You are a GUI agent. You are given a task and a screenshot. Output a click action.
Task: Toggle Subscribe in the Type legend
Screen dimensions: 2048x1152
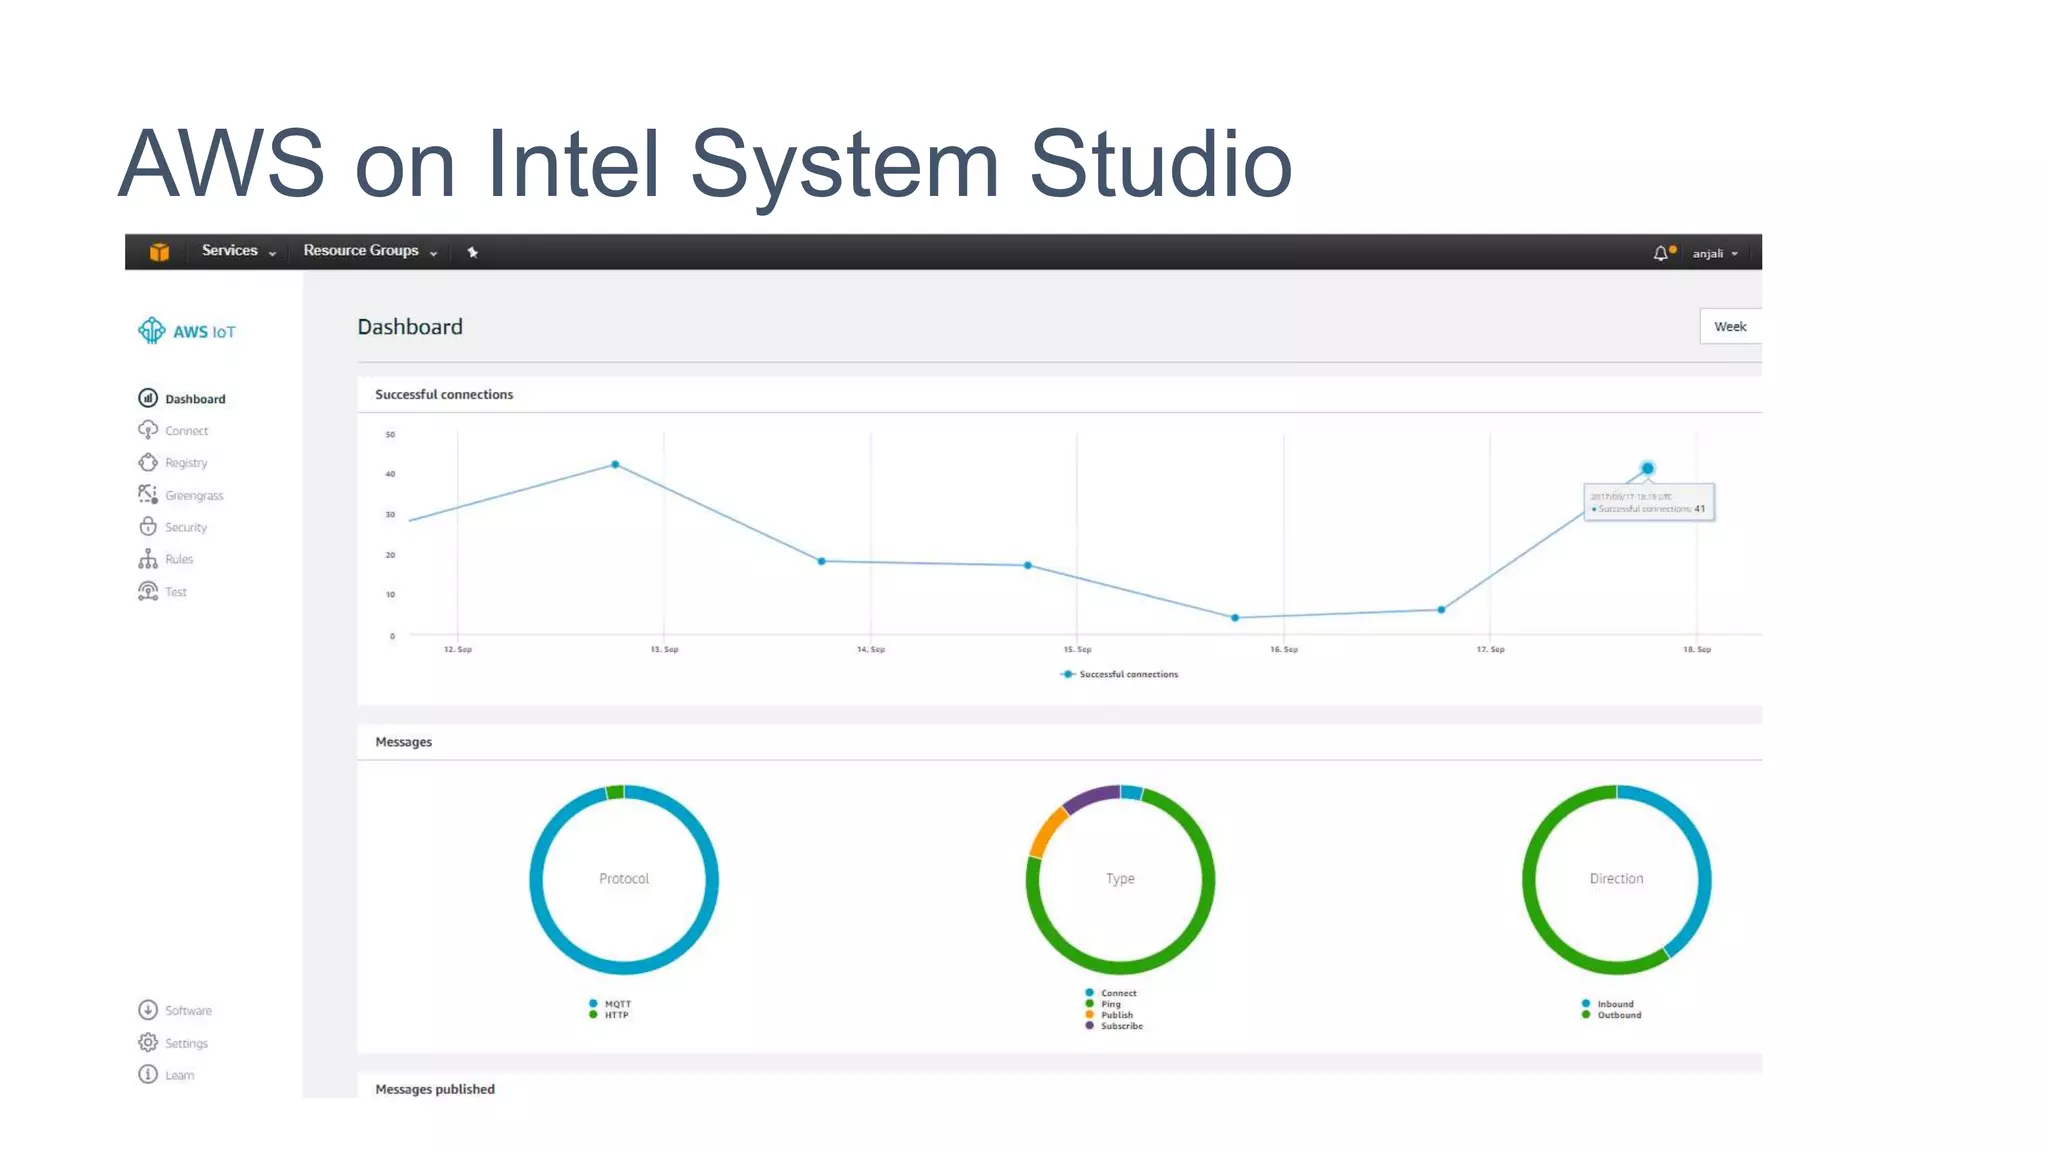[x=1114, y=1026]
